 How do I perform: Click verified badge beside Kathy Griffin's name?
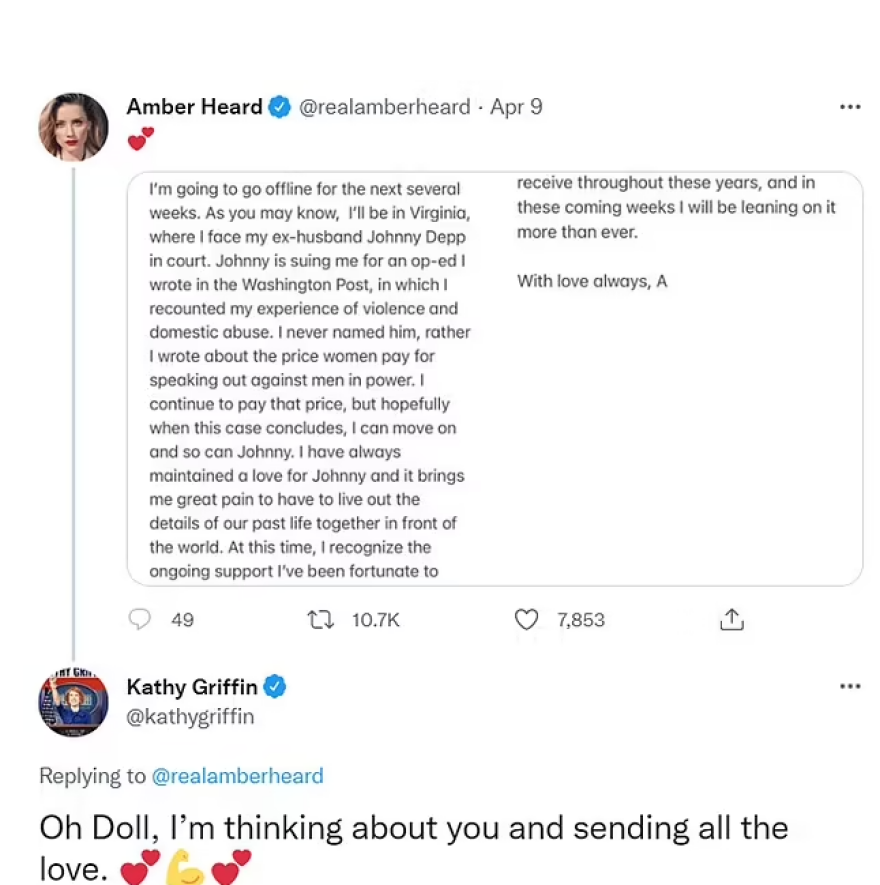276,686
